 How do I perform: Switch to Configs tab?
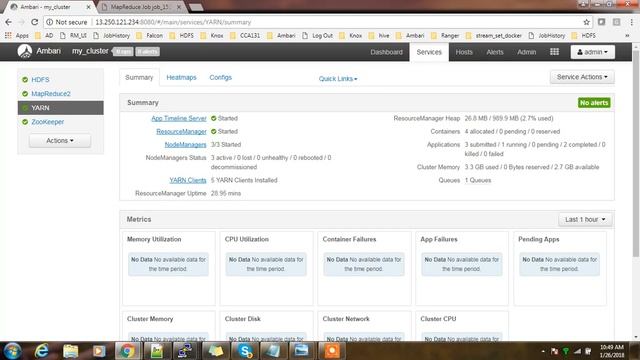click(220, 77)
